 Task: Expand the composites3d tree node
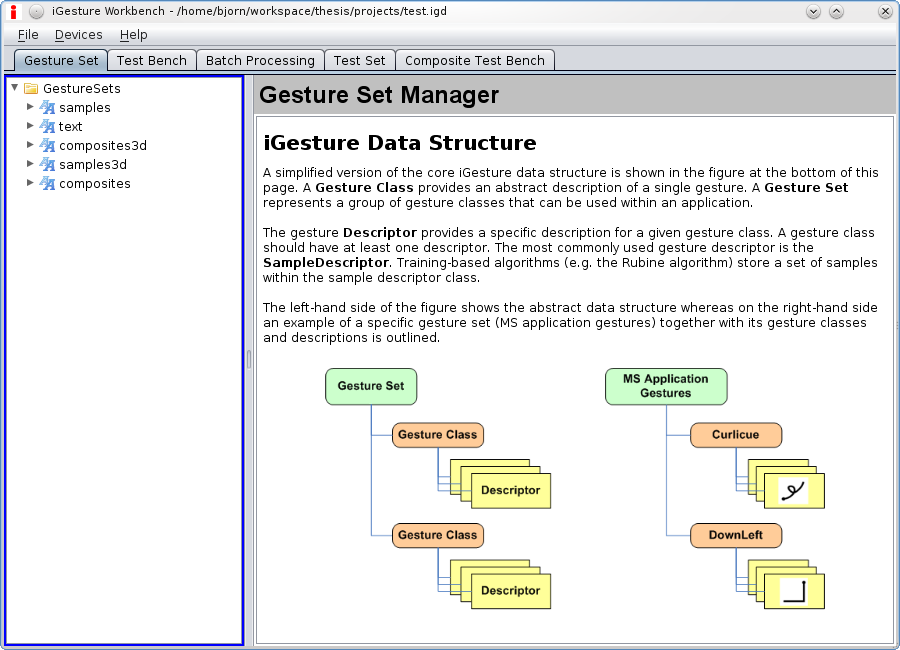[x=30, y=145]
